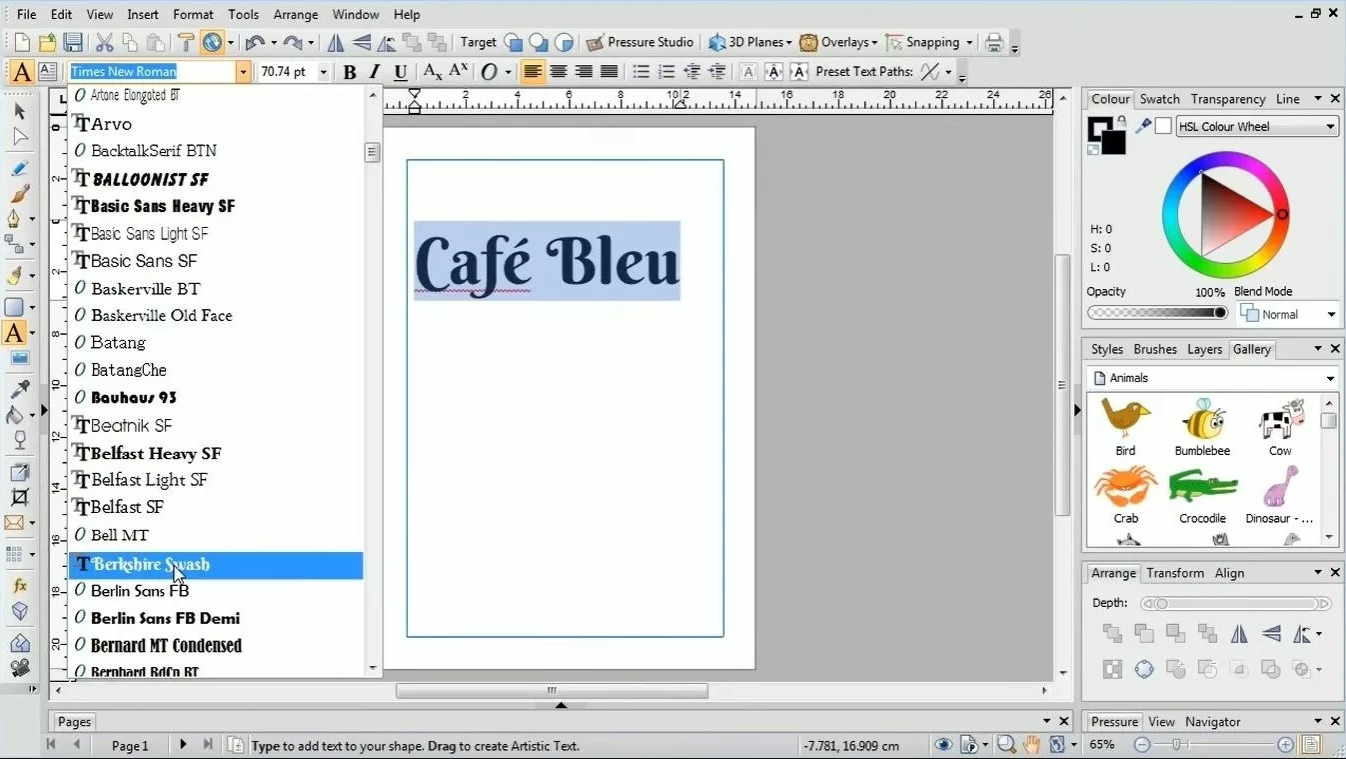Open the Insert menu
This screenshot has width=1346, height=759.
143,14
